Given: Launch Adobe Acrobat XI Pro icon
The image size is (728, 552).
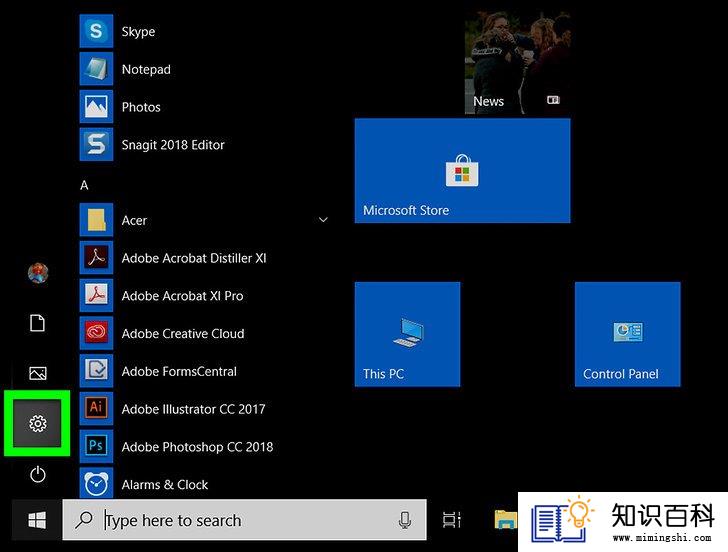Looking at the screenshot, I should pos(96,295).
